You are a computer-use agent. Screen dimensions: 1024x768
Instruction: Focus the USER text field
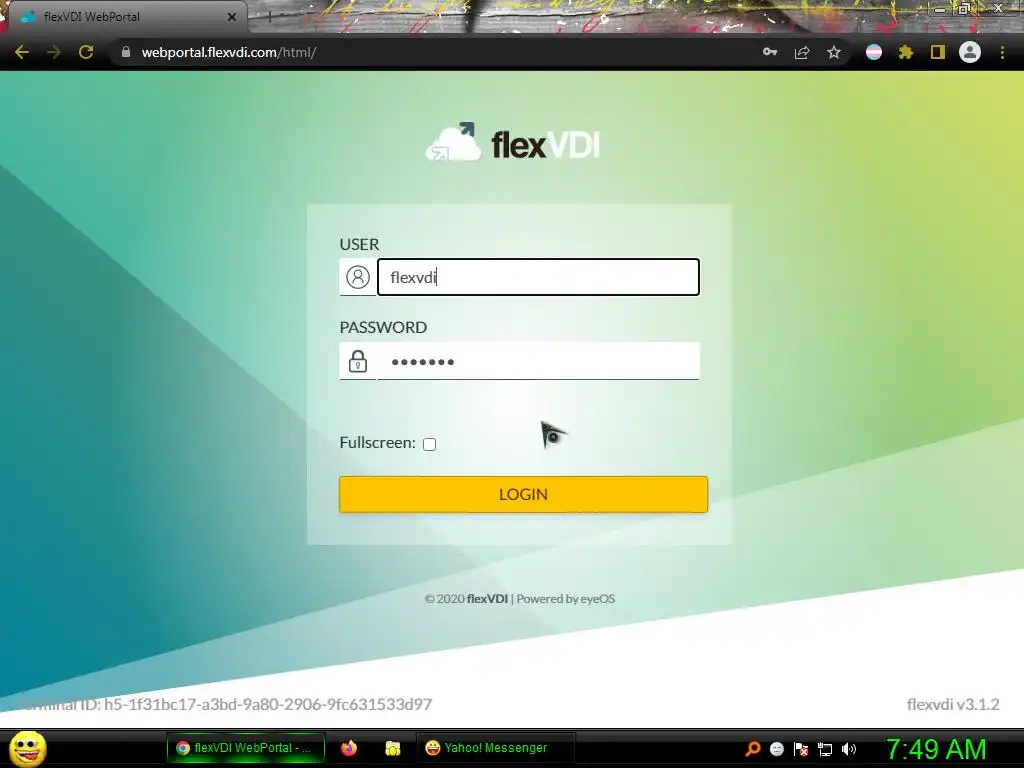538,277
